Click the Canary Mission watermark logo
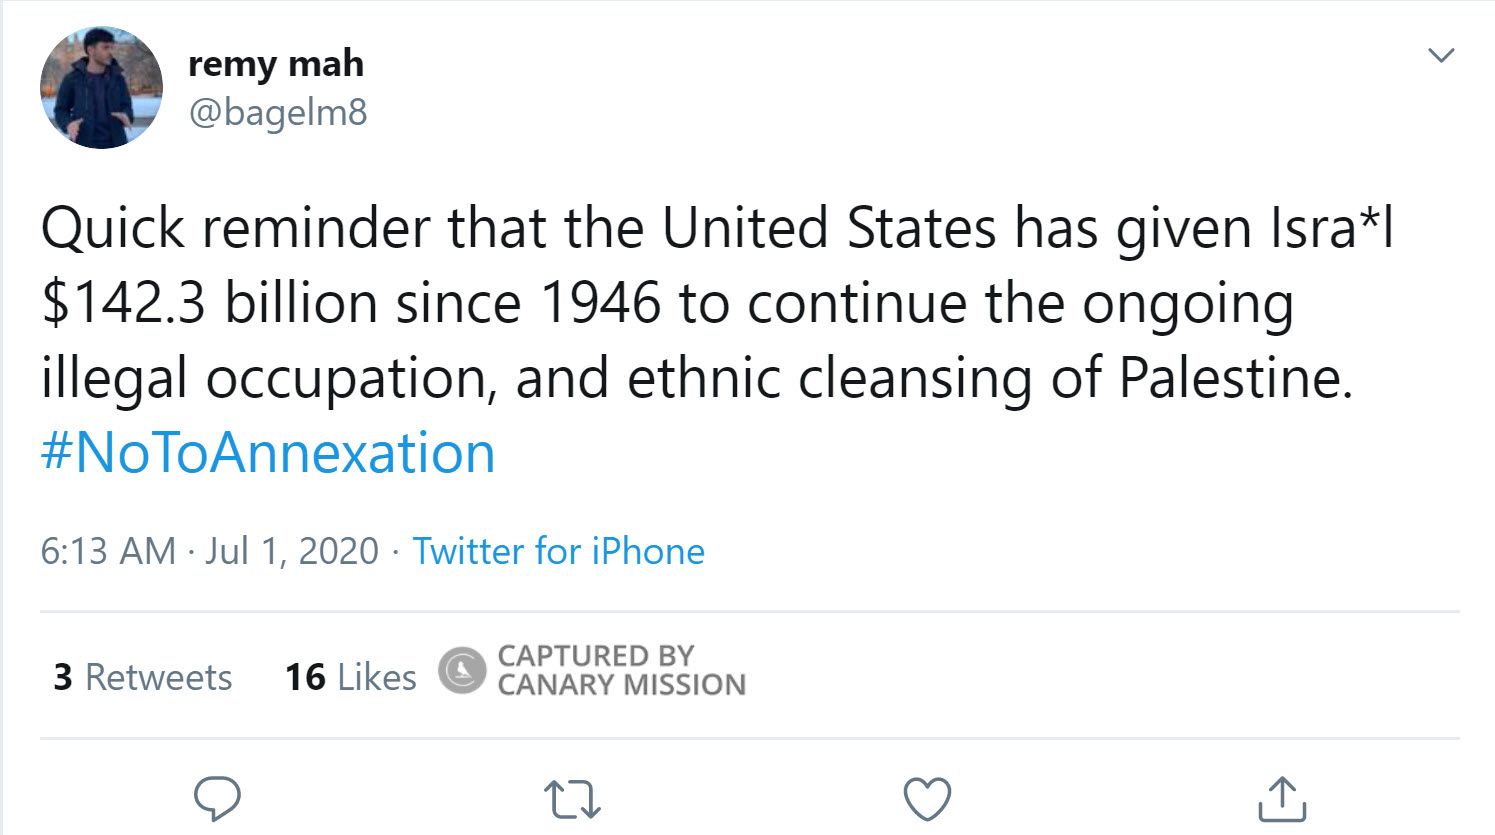 click(461, 672)
